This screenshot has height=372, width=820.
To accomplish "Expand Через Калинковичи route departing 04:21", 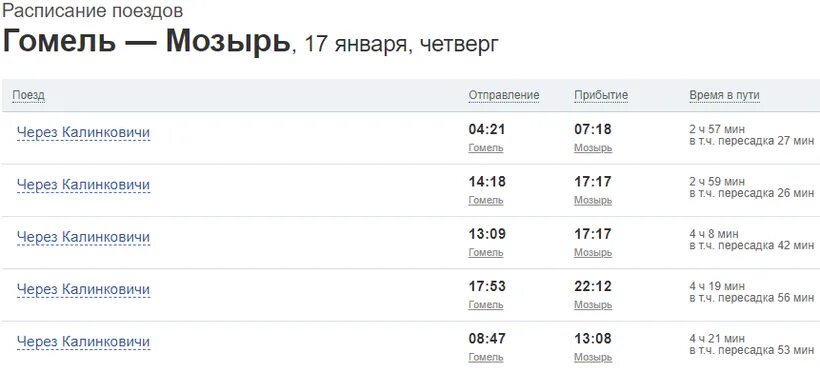I will (x=83, y=132).
